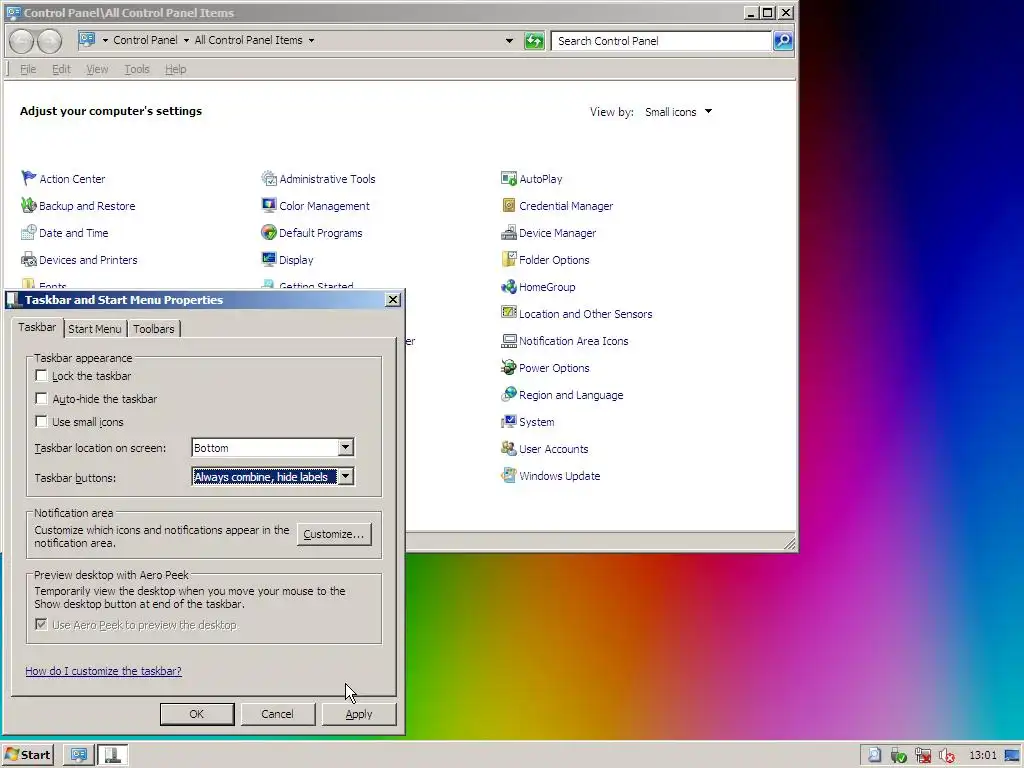The image size is (1024, 768).
Task: Click the Apply button
Action: [359, 714]
